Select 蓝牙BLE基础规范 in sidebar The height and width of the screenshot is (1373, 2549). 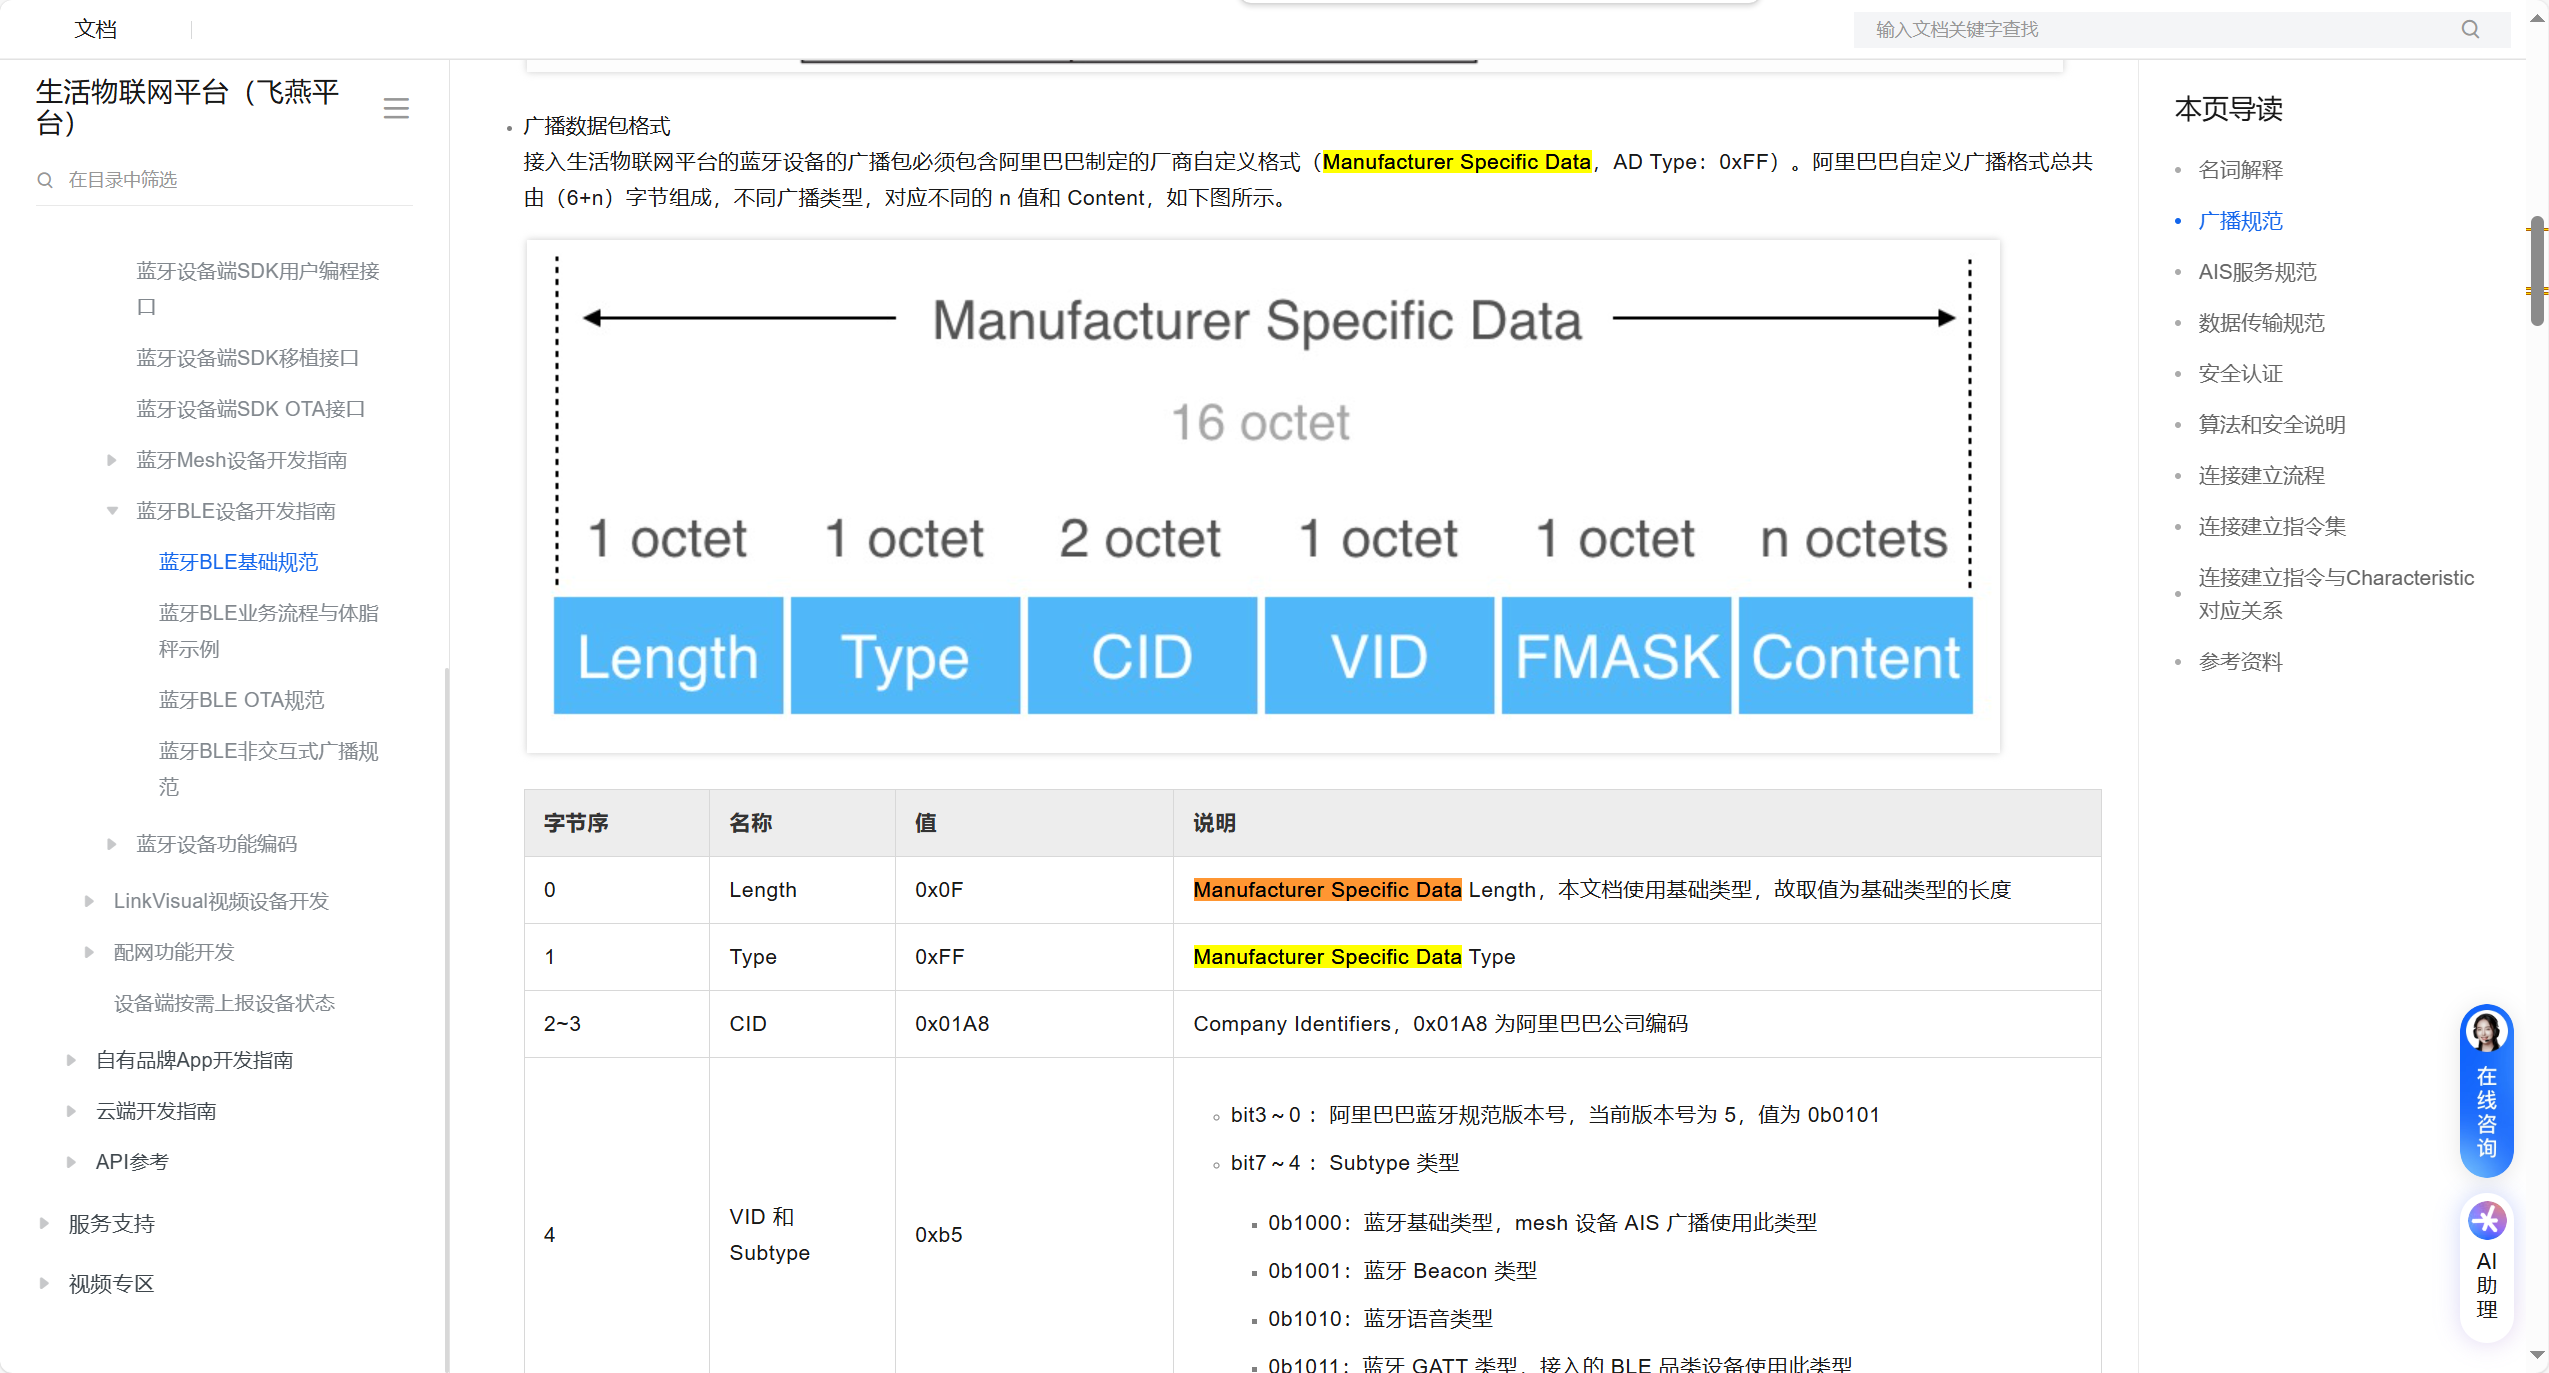[238, 562]
